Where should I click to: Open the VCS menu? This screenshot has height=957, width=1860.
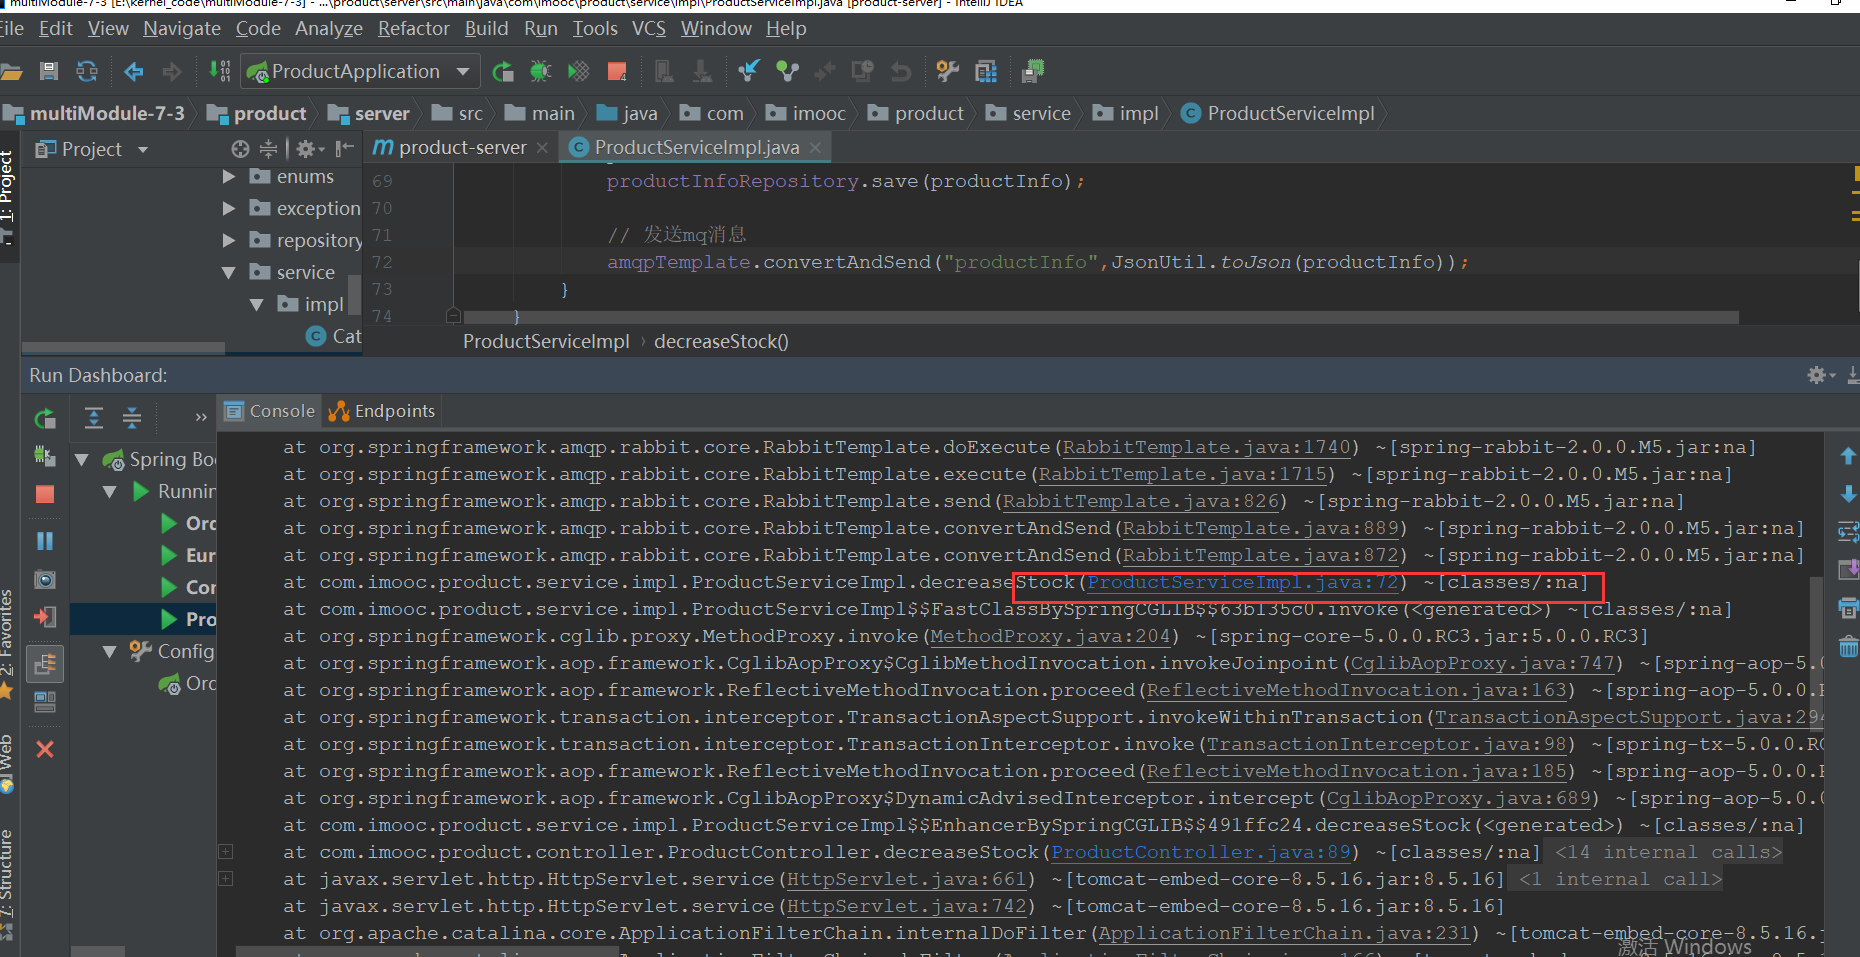click(649, 29)
